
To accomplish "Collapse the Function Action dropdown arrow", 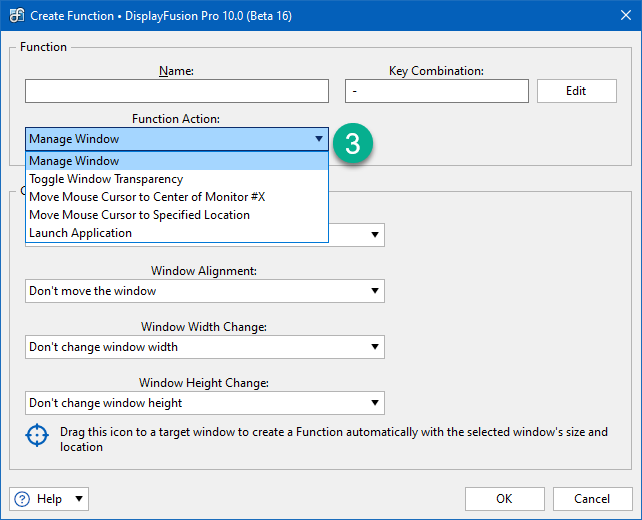I will [319, 139].
